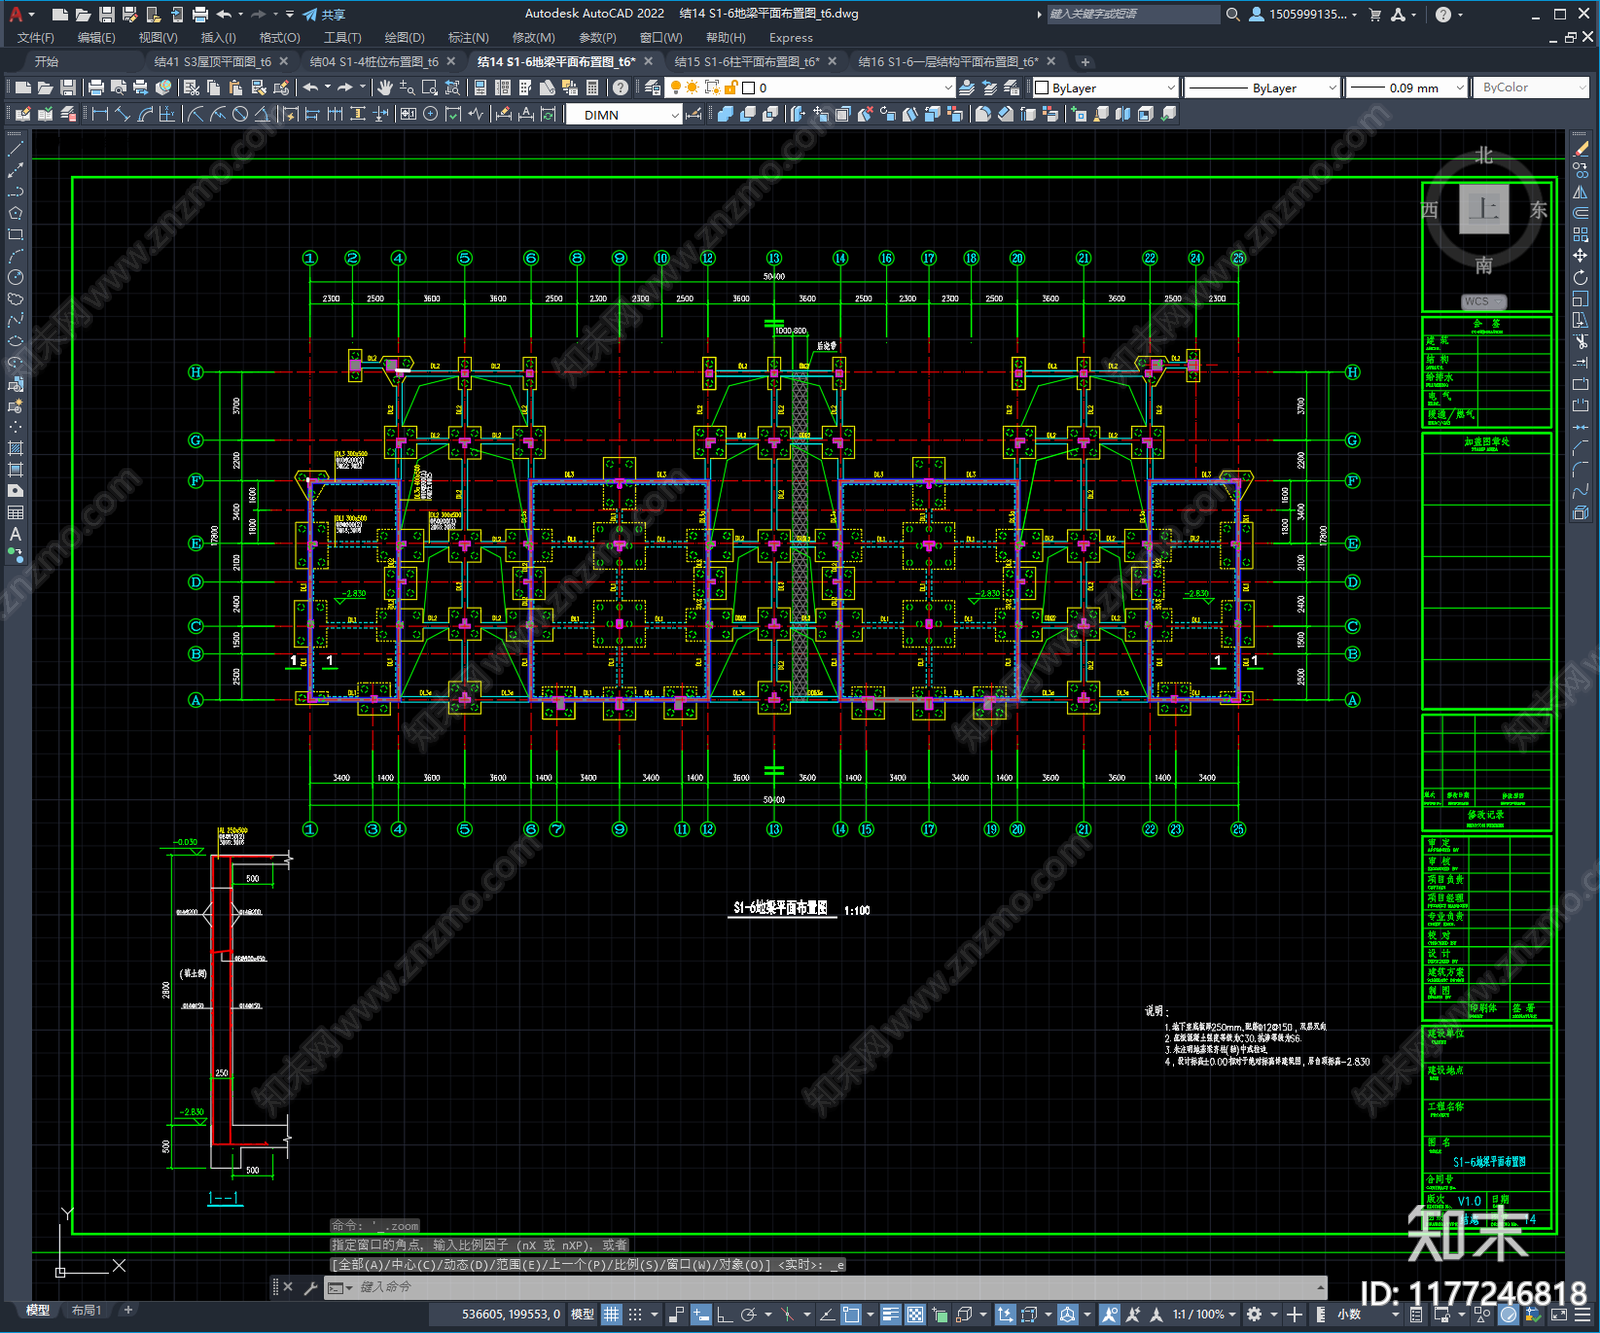Image resolution: width=1600 pixels, height=1333 pixels.
Task: Toggle ortho mode in status bar
Action: coord(724,1314)
